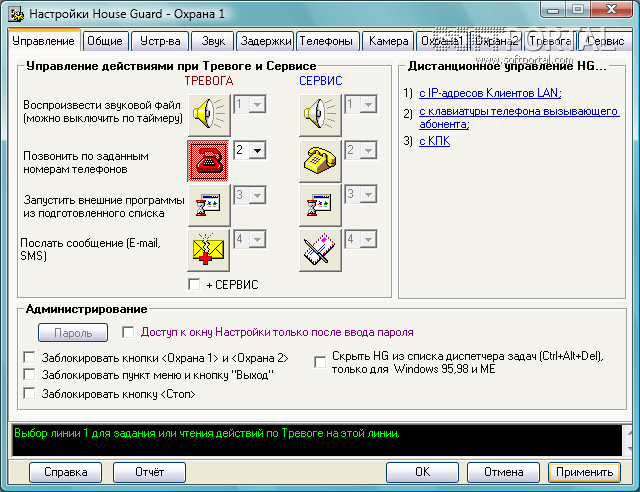Apply settings with the Применить button

tap(584, 472)
